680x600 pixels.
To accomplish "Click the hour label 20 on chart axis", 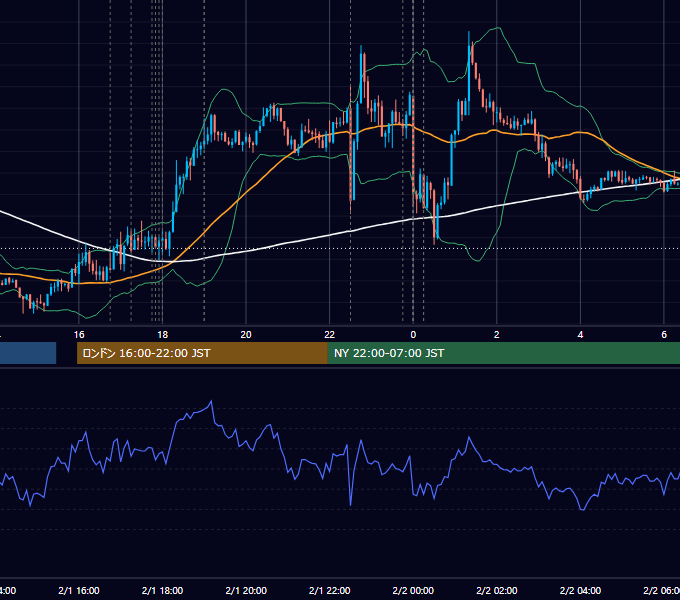I will click(246, 334).
